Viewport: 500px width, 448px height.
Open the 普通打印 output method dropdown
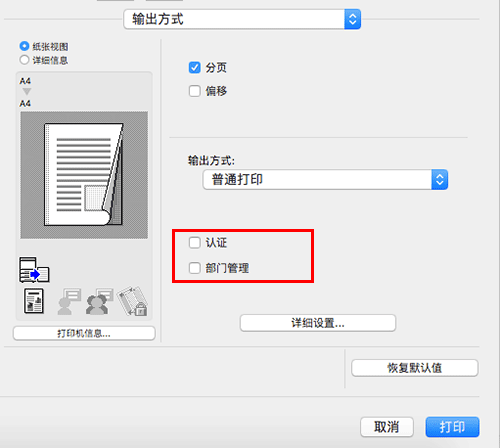click(325, 180)
